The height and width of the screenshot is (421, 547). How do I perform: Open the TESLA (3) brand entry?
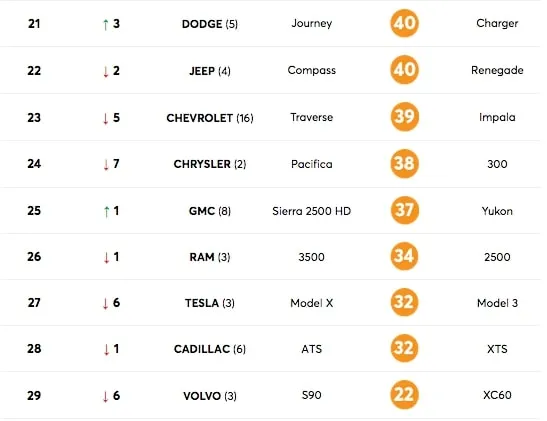tap(210, 303)
